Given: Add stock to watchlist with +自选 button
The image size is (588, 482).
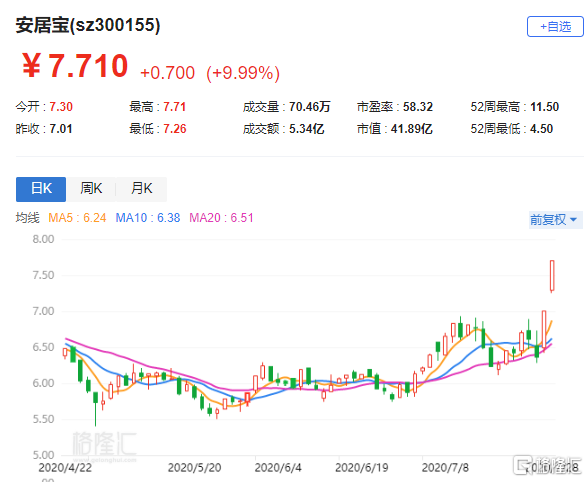Looking at the screenshot, I should pyautogui.click(x=555, y=26).
